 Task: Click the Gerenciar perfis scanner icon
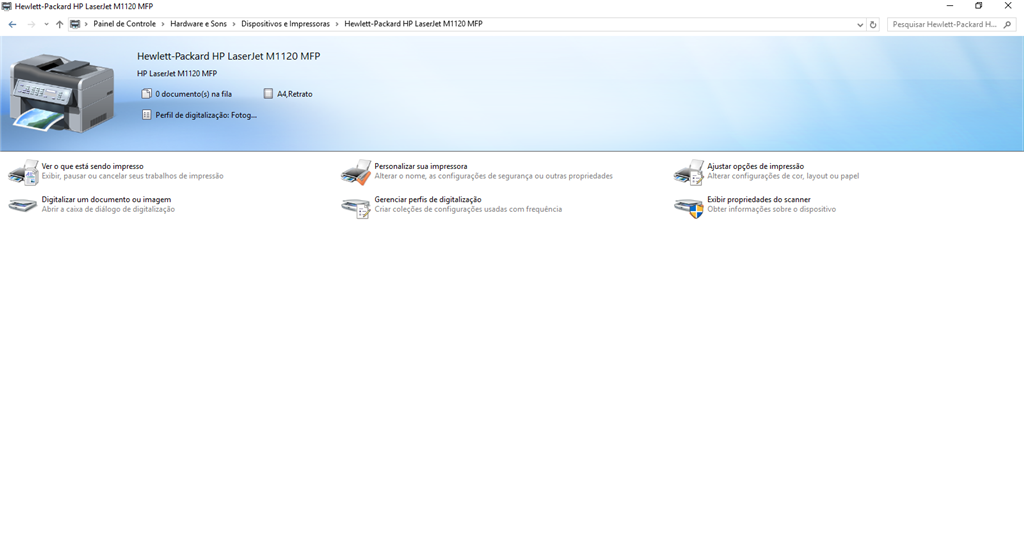tap(356, 207)
